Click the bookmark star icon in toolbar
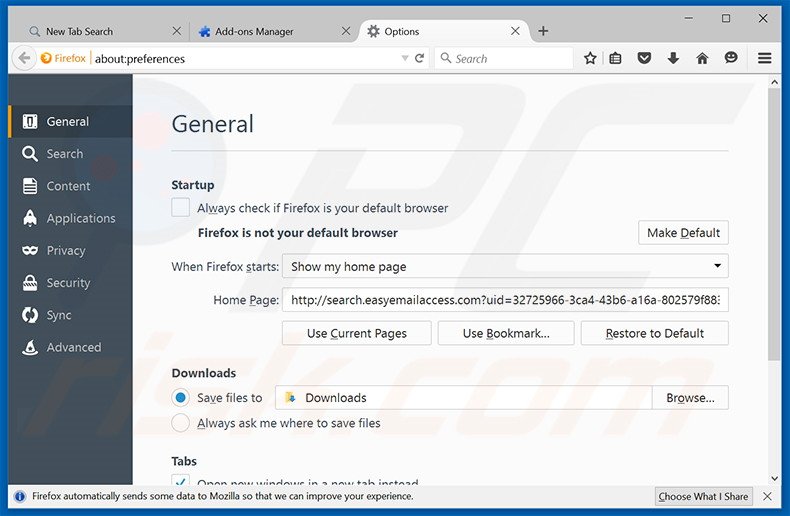 (590, 58)
